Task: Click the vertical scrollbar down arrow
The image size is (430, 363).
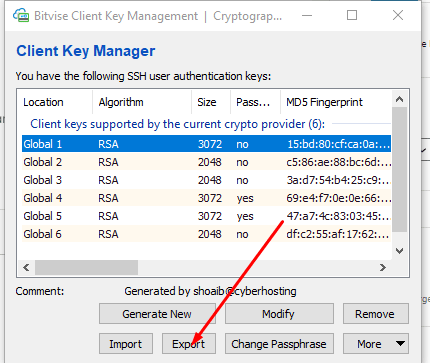Action: [399, 251]
